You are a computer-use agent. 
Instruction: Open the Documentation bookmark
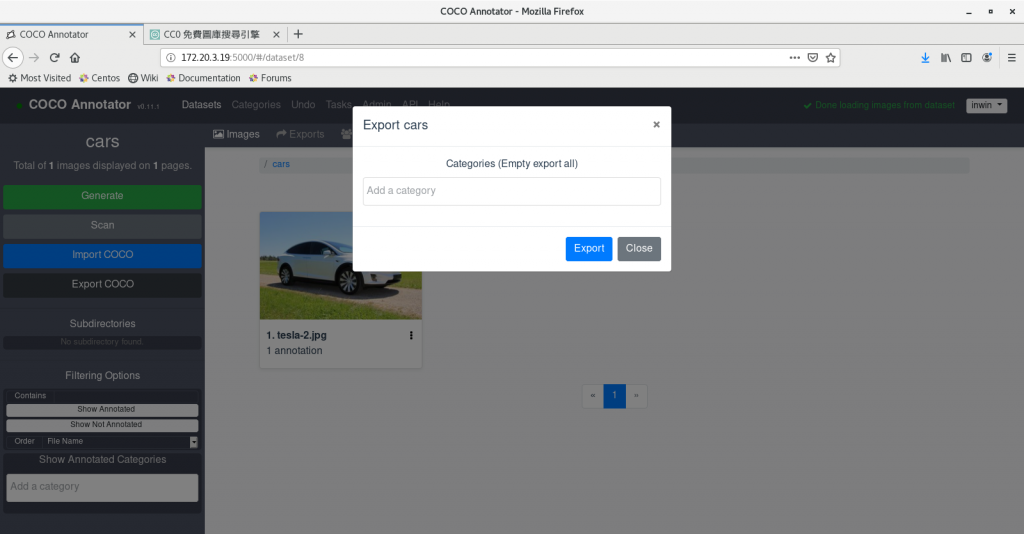tap(203, 78)
